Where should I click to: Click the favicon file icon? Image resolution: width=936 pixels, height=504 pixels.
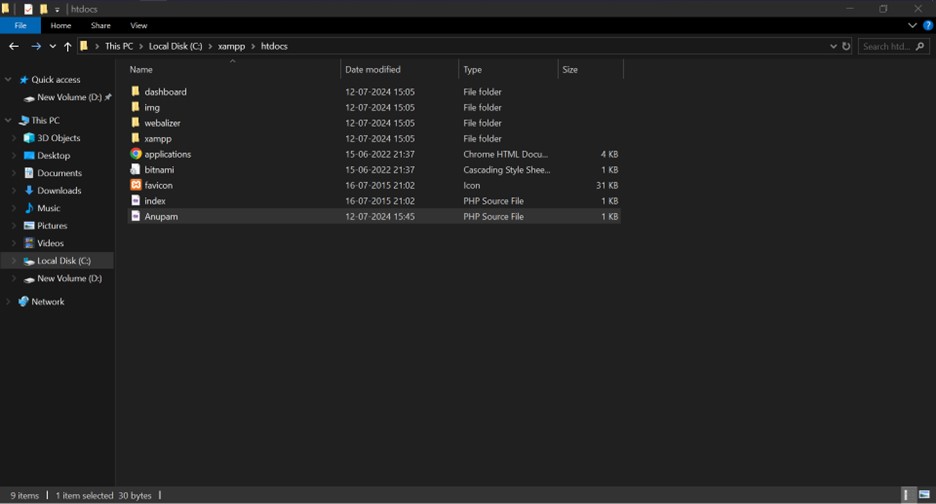(136, 185)
